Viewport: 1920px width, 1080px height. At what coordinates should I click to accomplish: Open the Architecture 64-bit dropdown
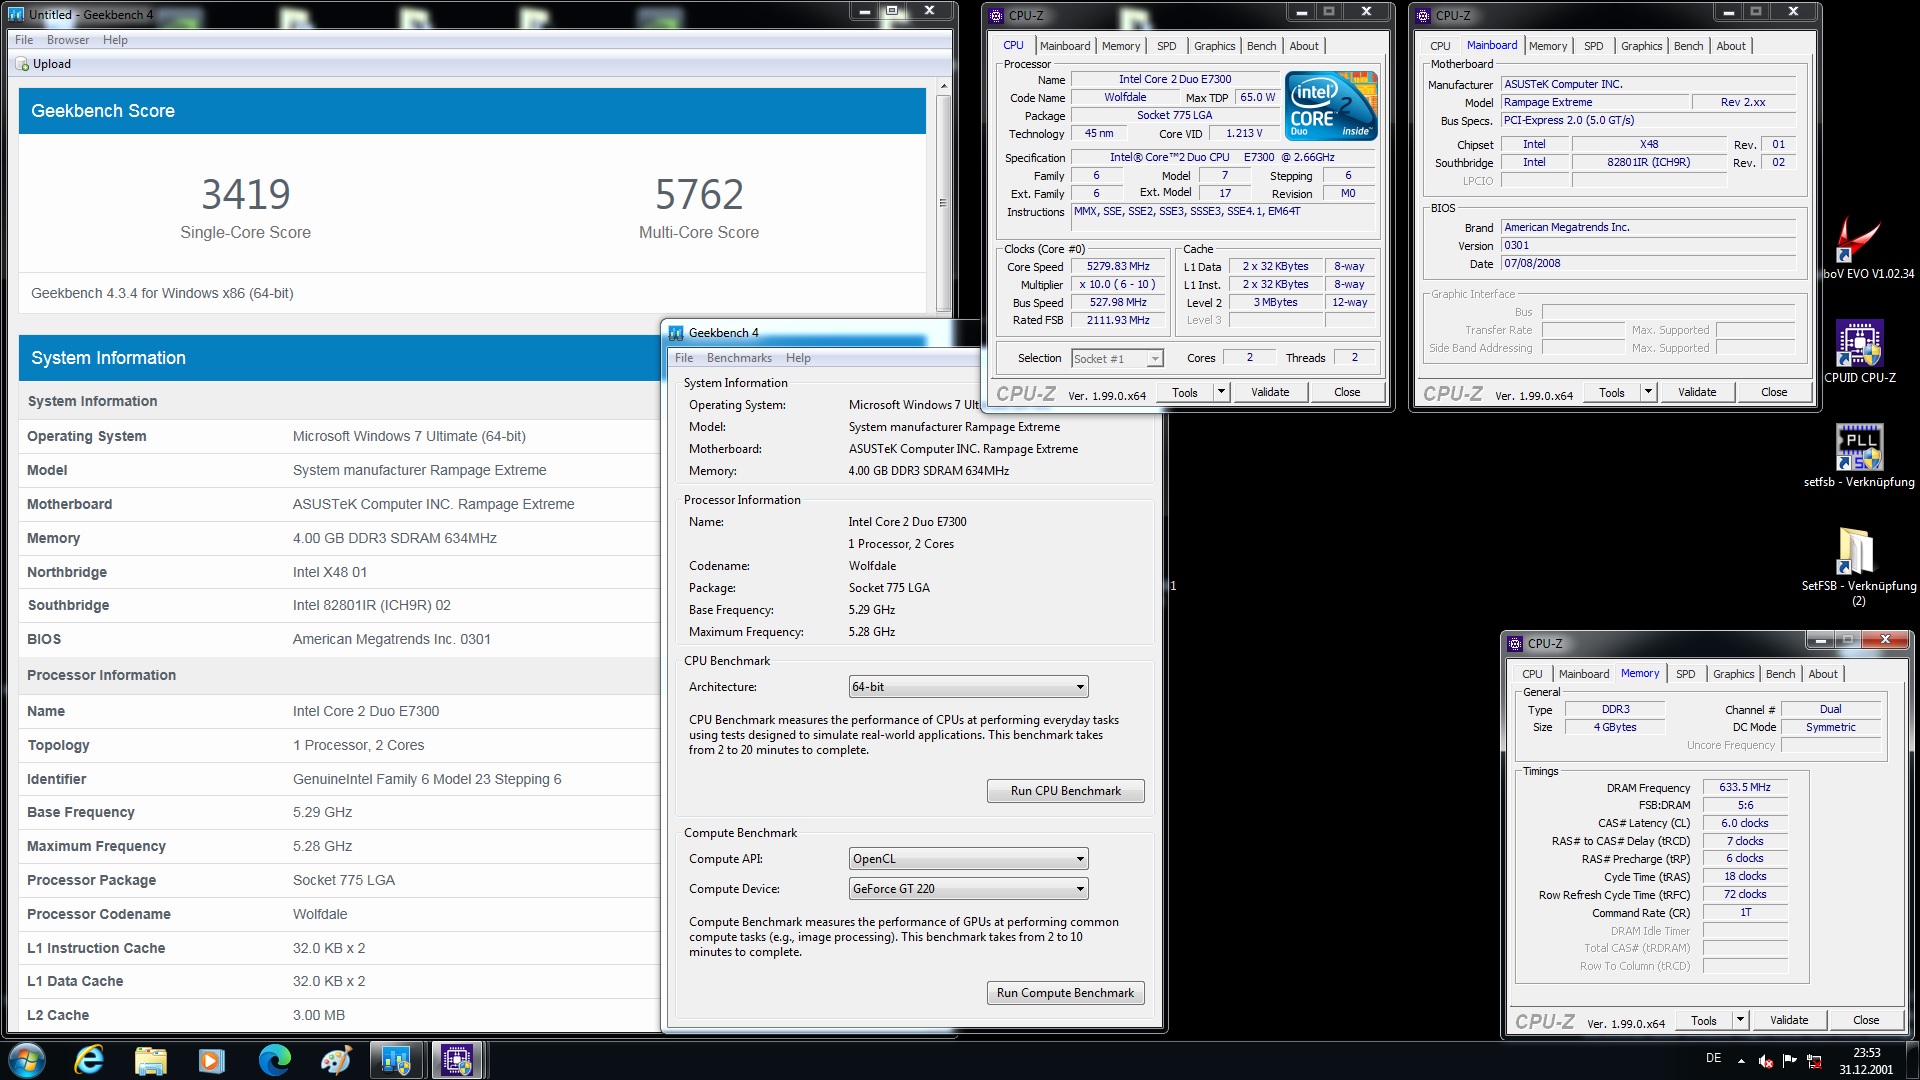[968, 687]
